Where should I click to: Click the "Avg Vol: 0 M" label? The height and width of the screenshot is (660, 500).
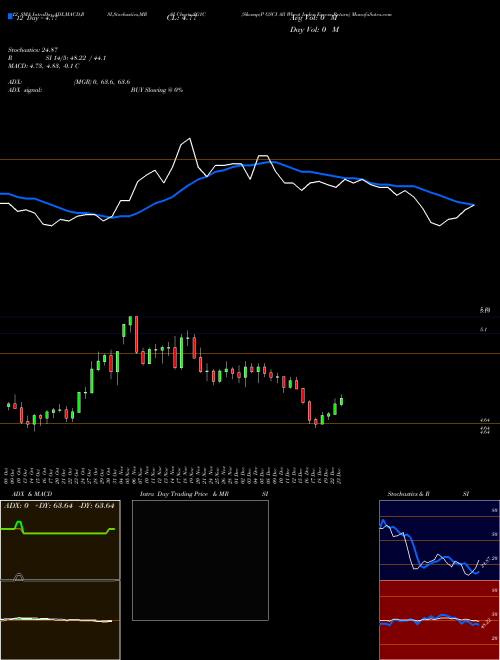click(313, 18)
